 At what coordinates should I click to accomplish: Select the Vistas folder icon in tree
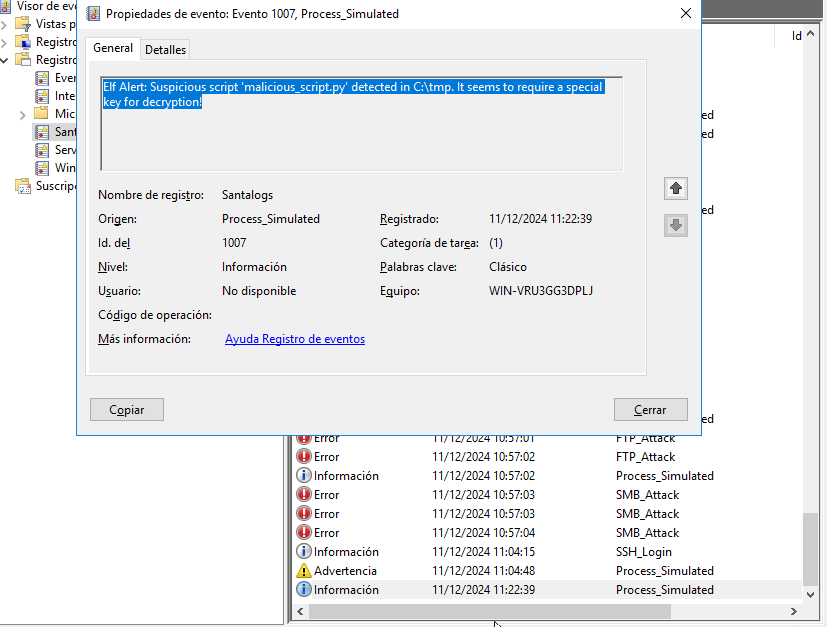coord(23,24)
